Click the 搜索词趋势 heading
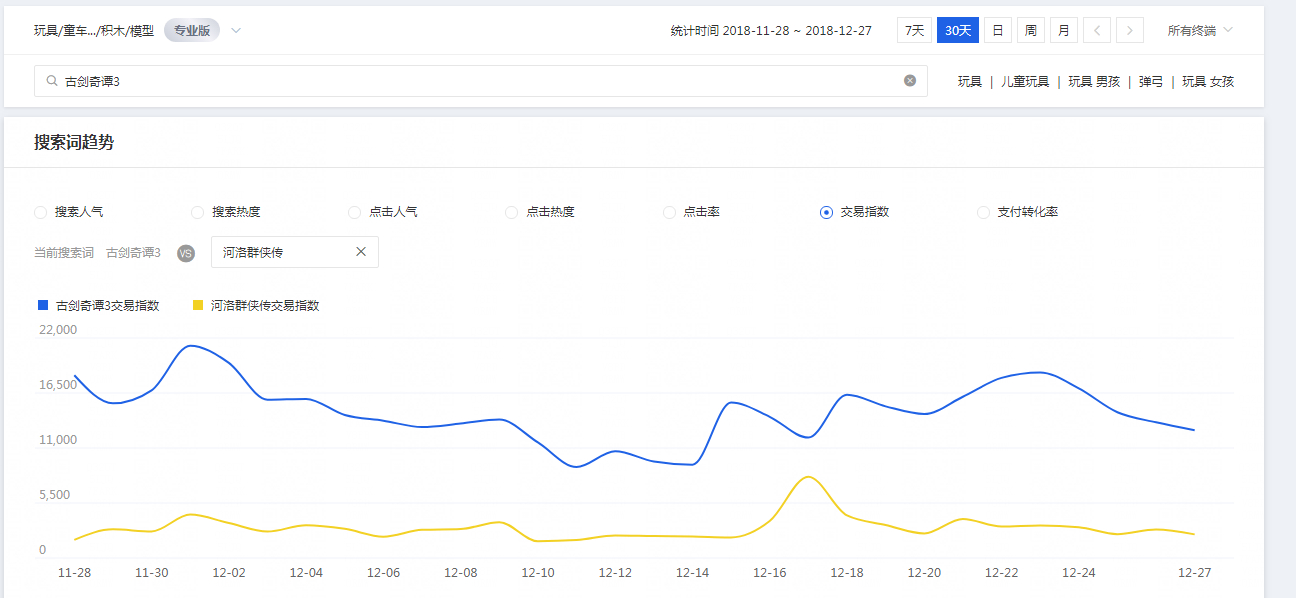1296x598 pixels. (74, 142)
